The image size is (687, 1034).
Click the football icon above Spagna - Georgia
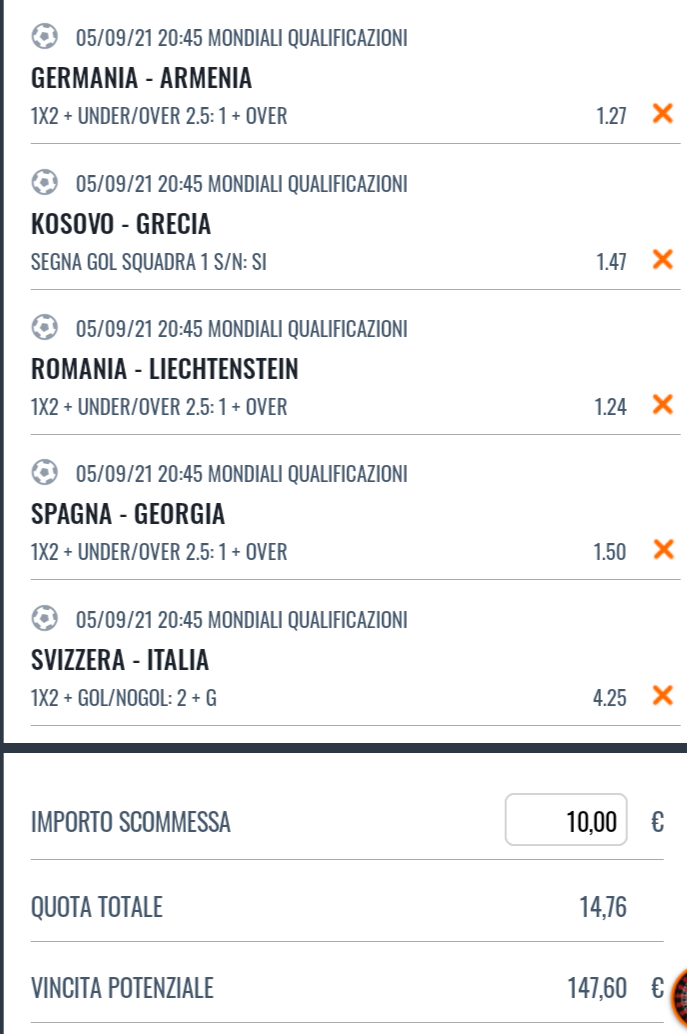point(45,472)
